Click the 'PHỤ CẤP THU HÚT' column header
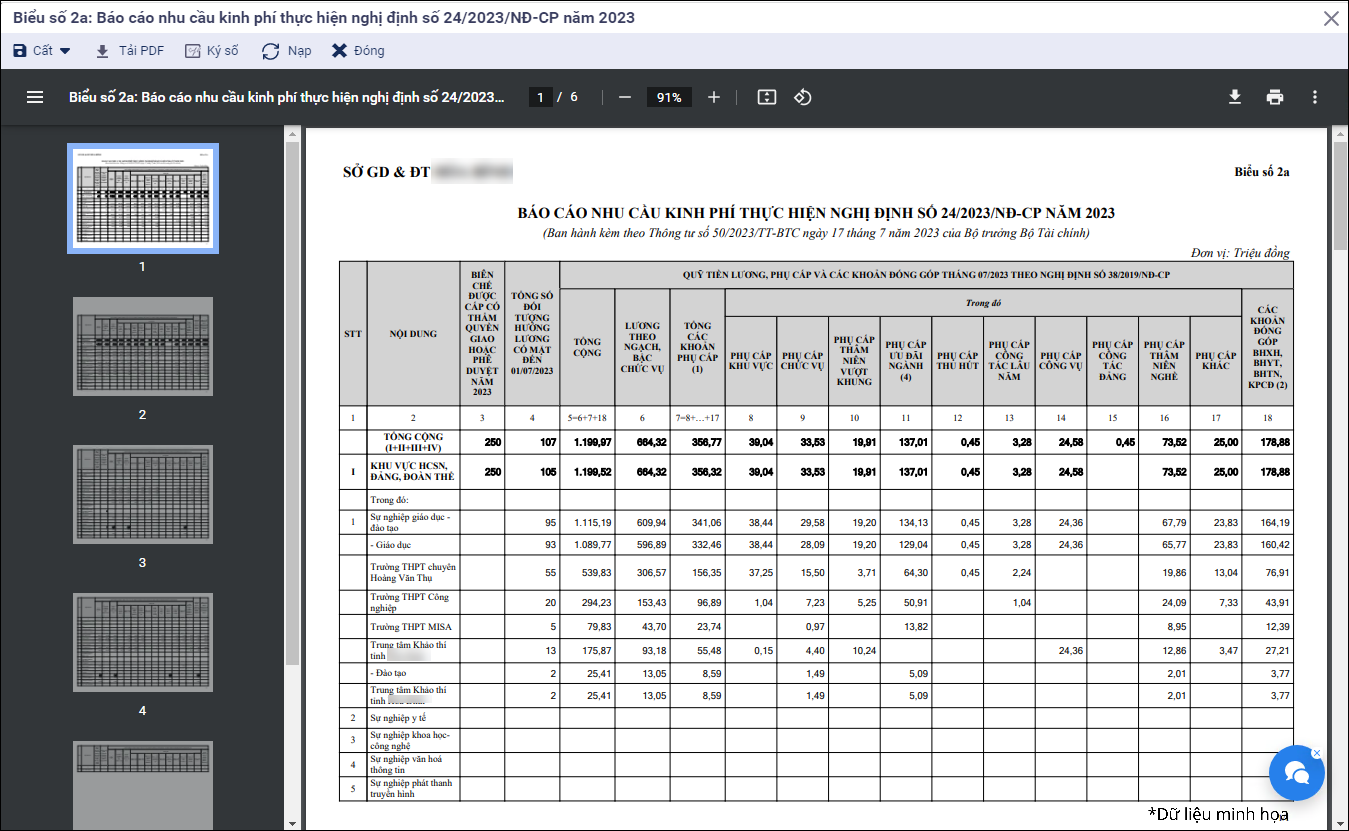This screenshot has width=1349, height=831. pos(958,361)
